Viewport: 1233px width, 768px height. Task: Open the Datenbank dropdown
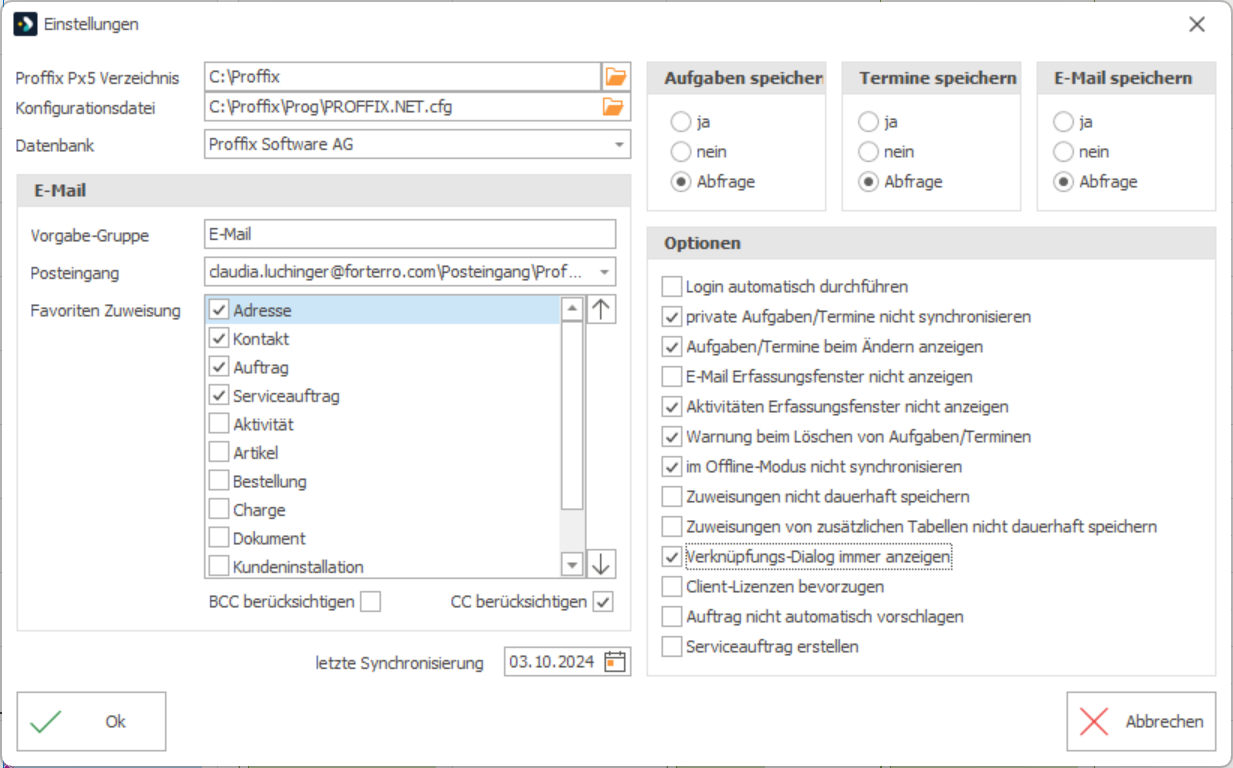pos(619,144)
